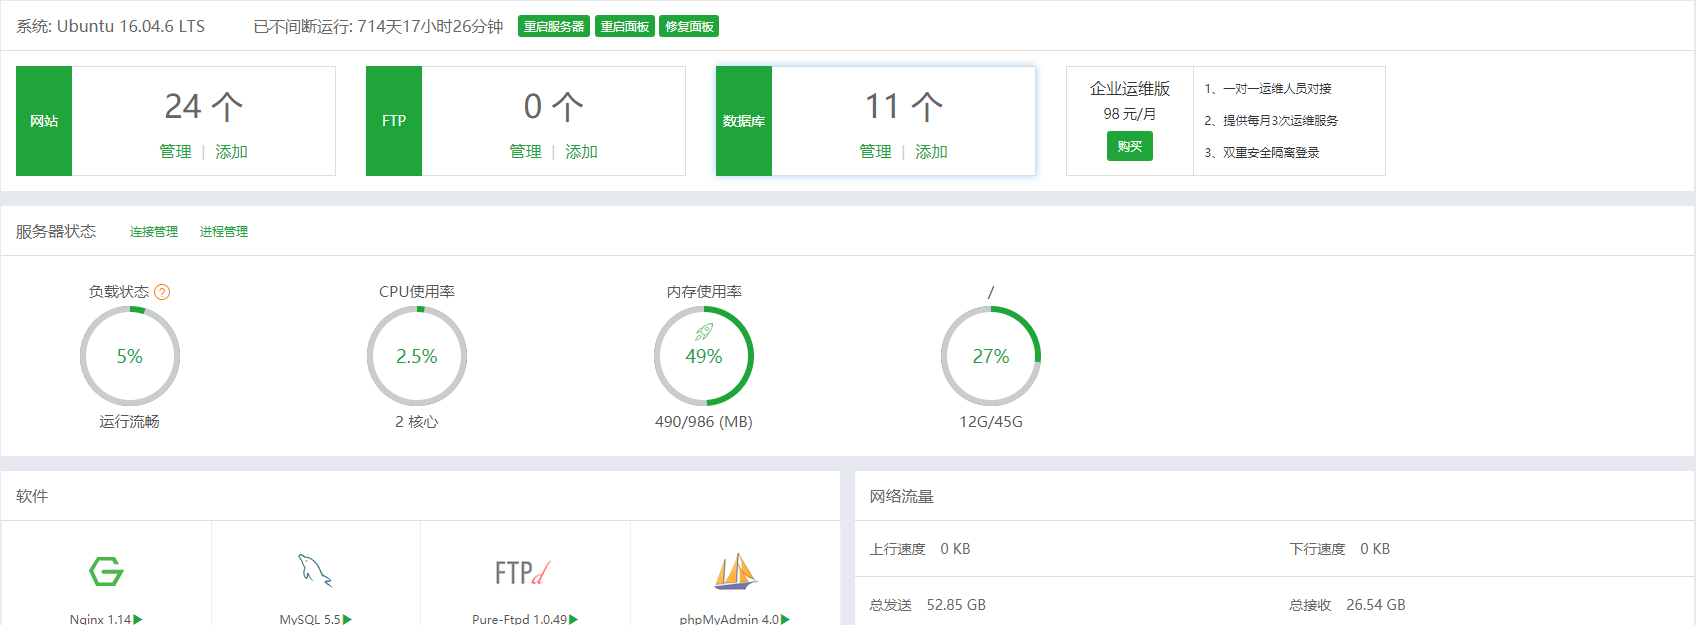1696x625 pixels.
Task: Click the play arrow beside phpMyAdmin 4.0
Action: [x=785, y=619]
